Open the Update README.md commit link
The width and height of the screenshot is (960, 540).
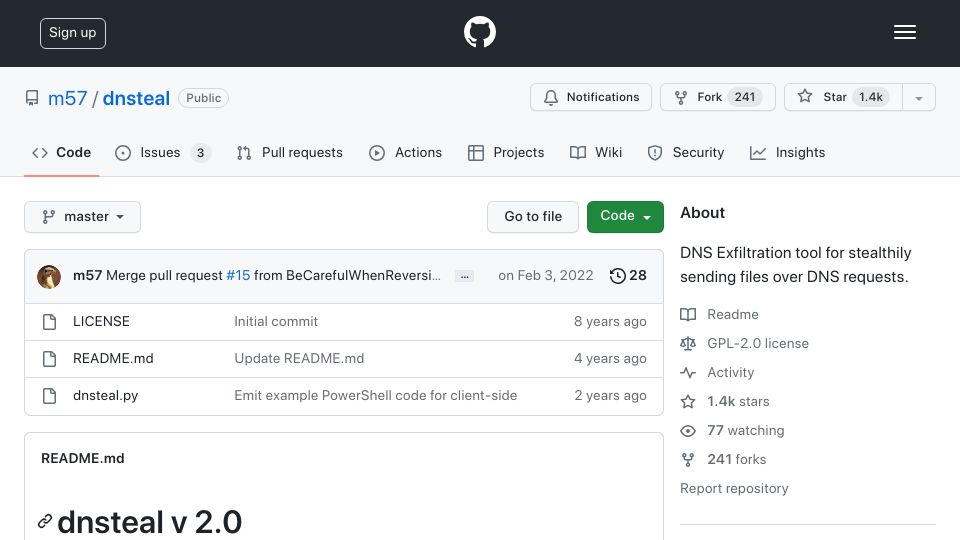coord(299,358)
